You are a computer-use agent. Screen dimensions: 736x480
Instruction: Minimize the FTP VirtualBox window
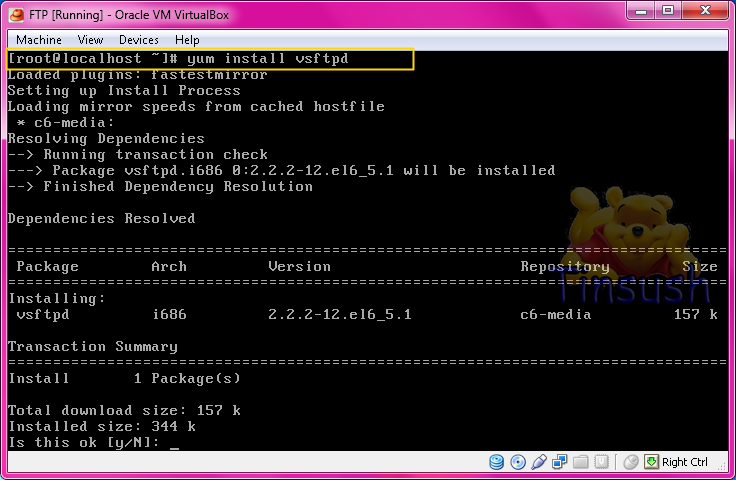[641, 10]
